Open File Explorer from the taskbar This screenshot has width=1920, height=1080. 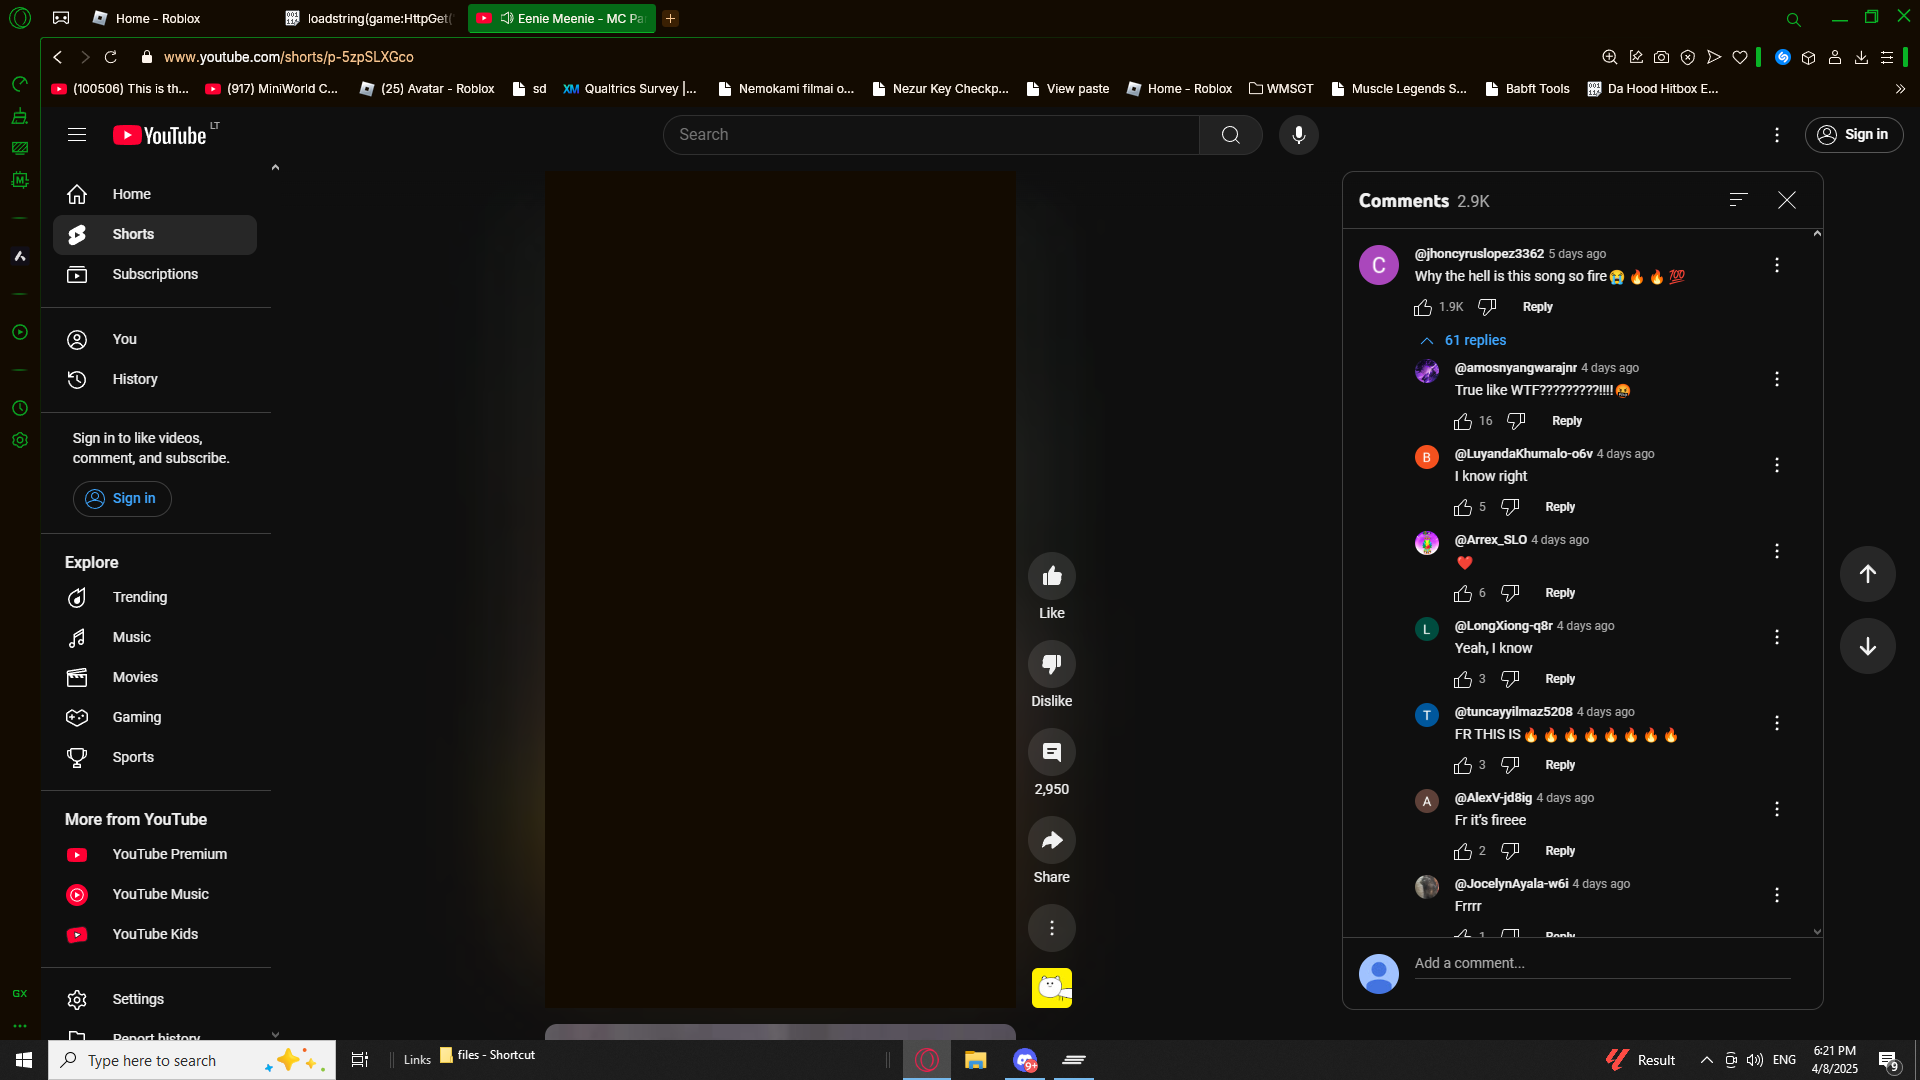click(x=975, y=1060)
